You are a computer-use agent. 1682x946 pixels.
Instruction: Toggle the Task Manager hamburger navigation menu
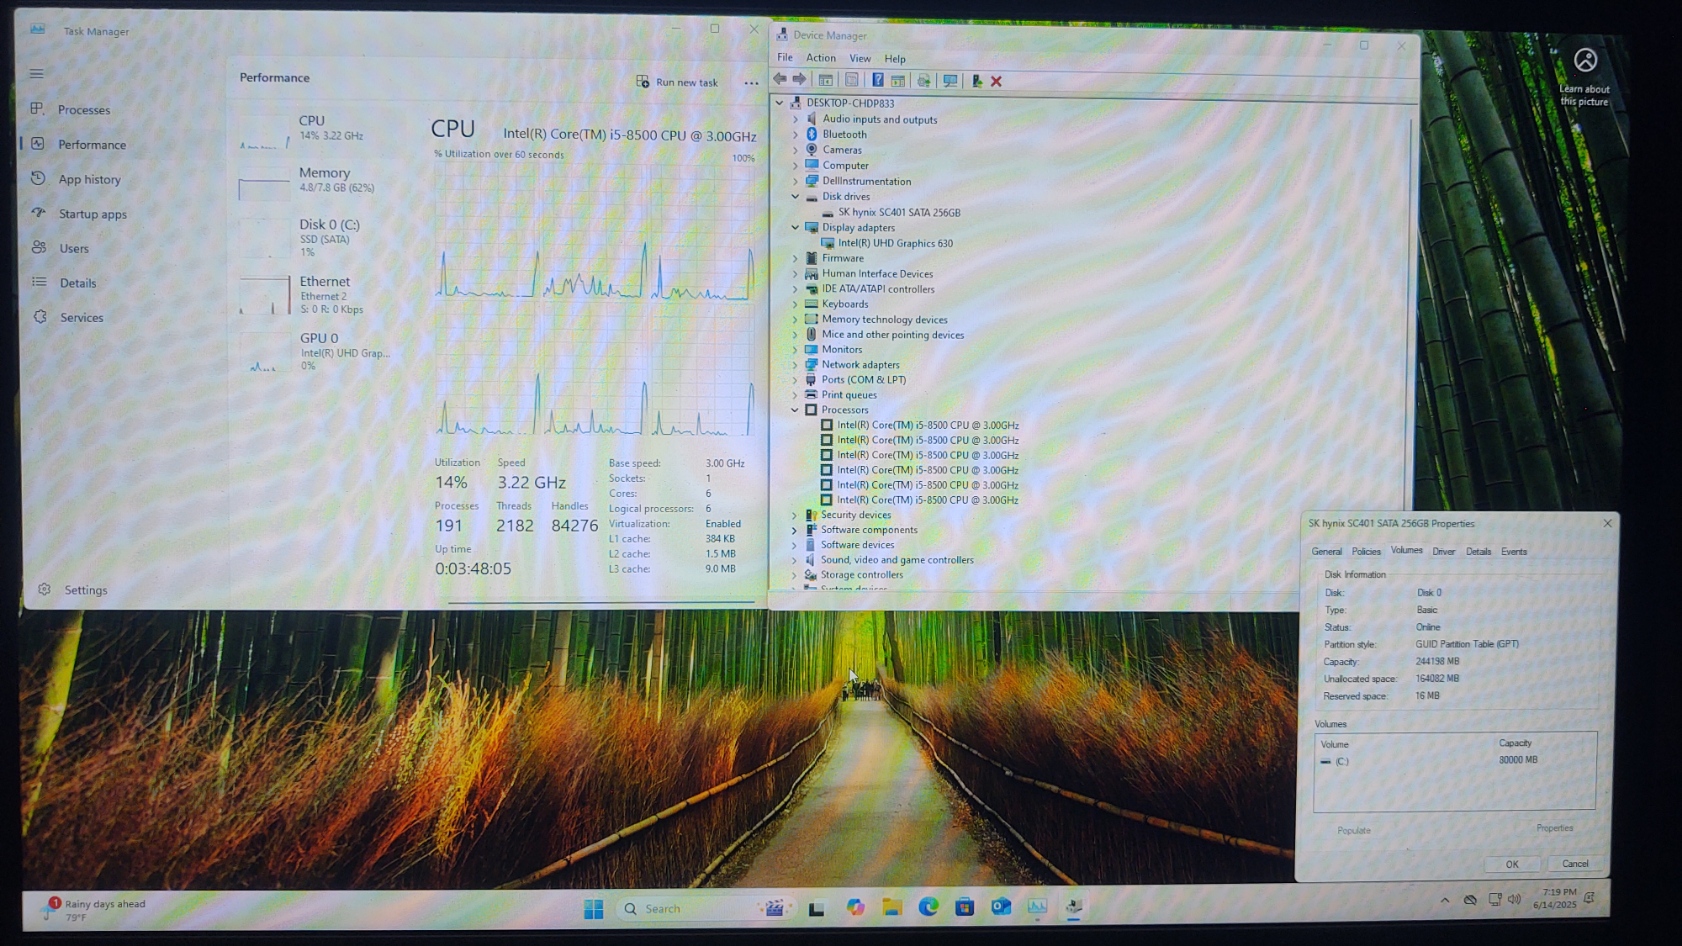pos(37,73)
